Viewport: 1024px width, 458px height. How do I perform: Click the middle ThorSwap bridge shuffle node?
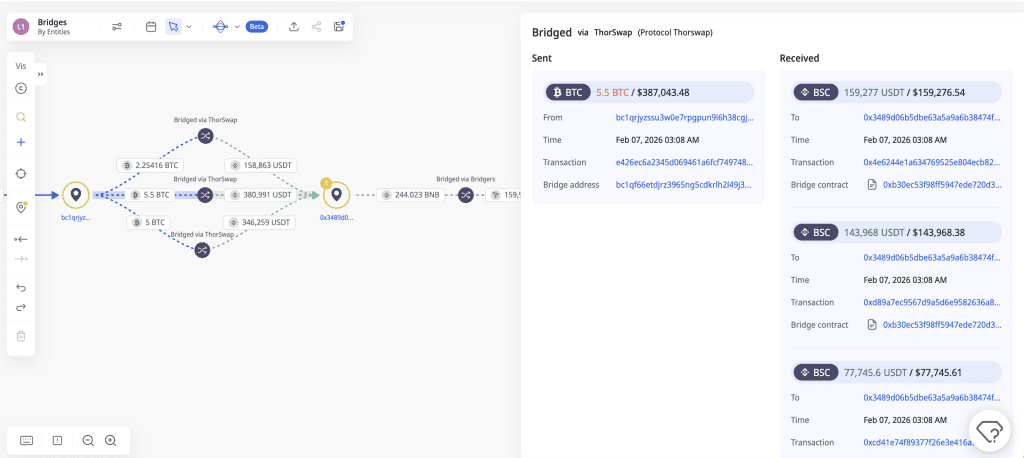coord(205,195)
